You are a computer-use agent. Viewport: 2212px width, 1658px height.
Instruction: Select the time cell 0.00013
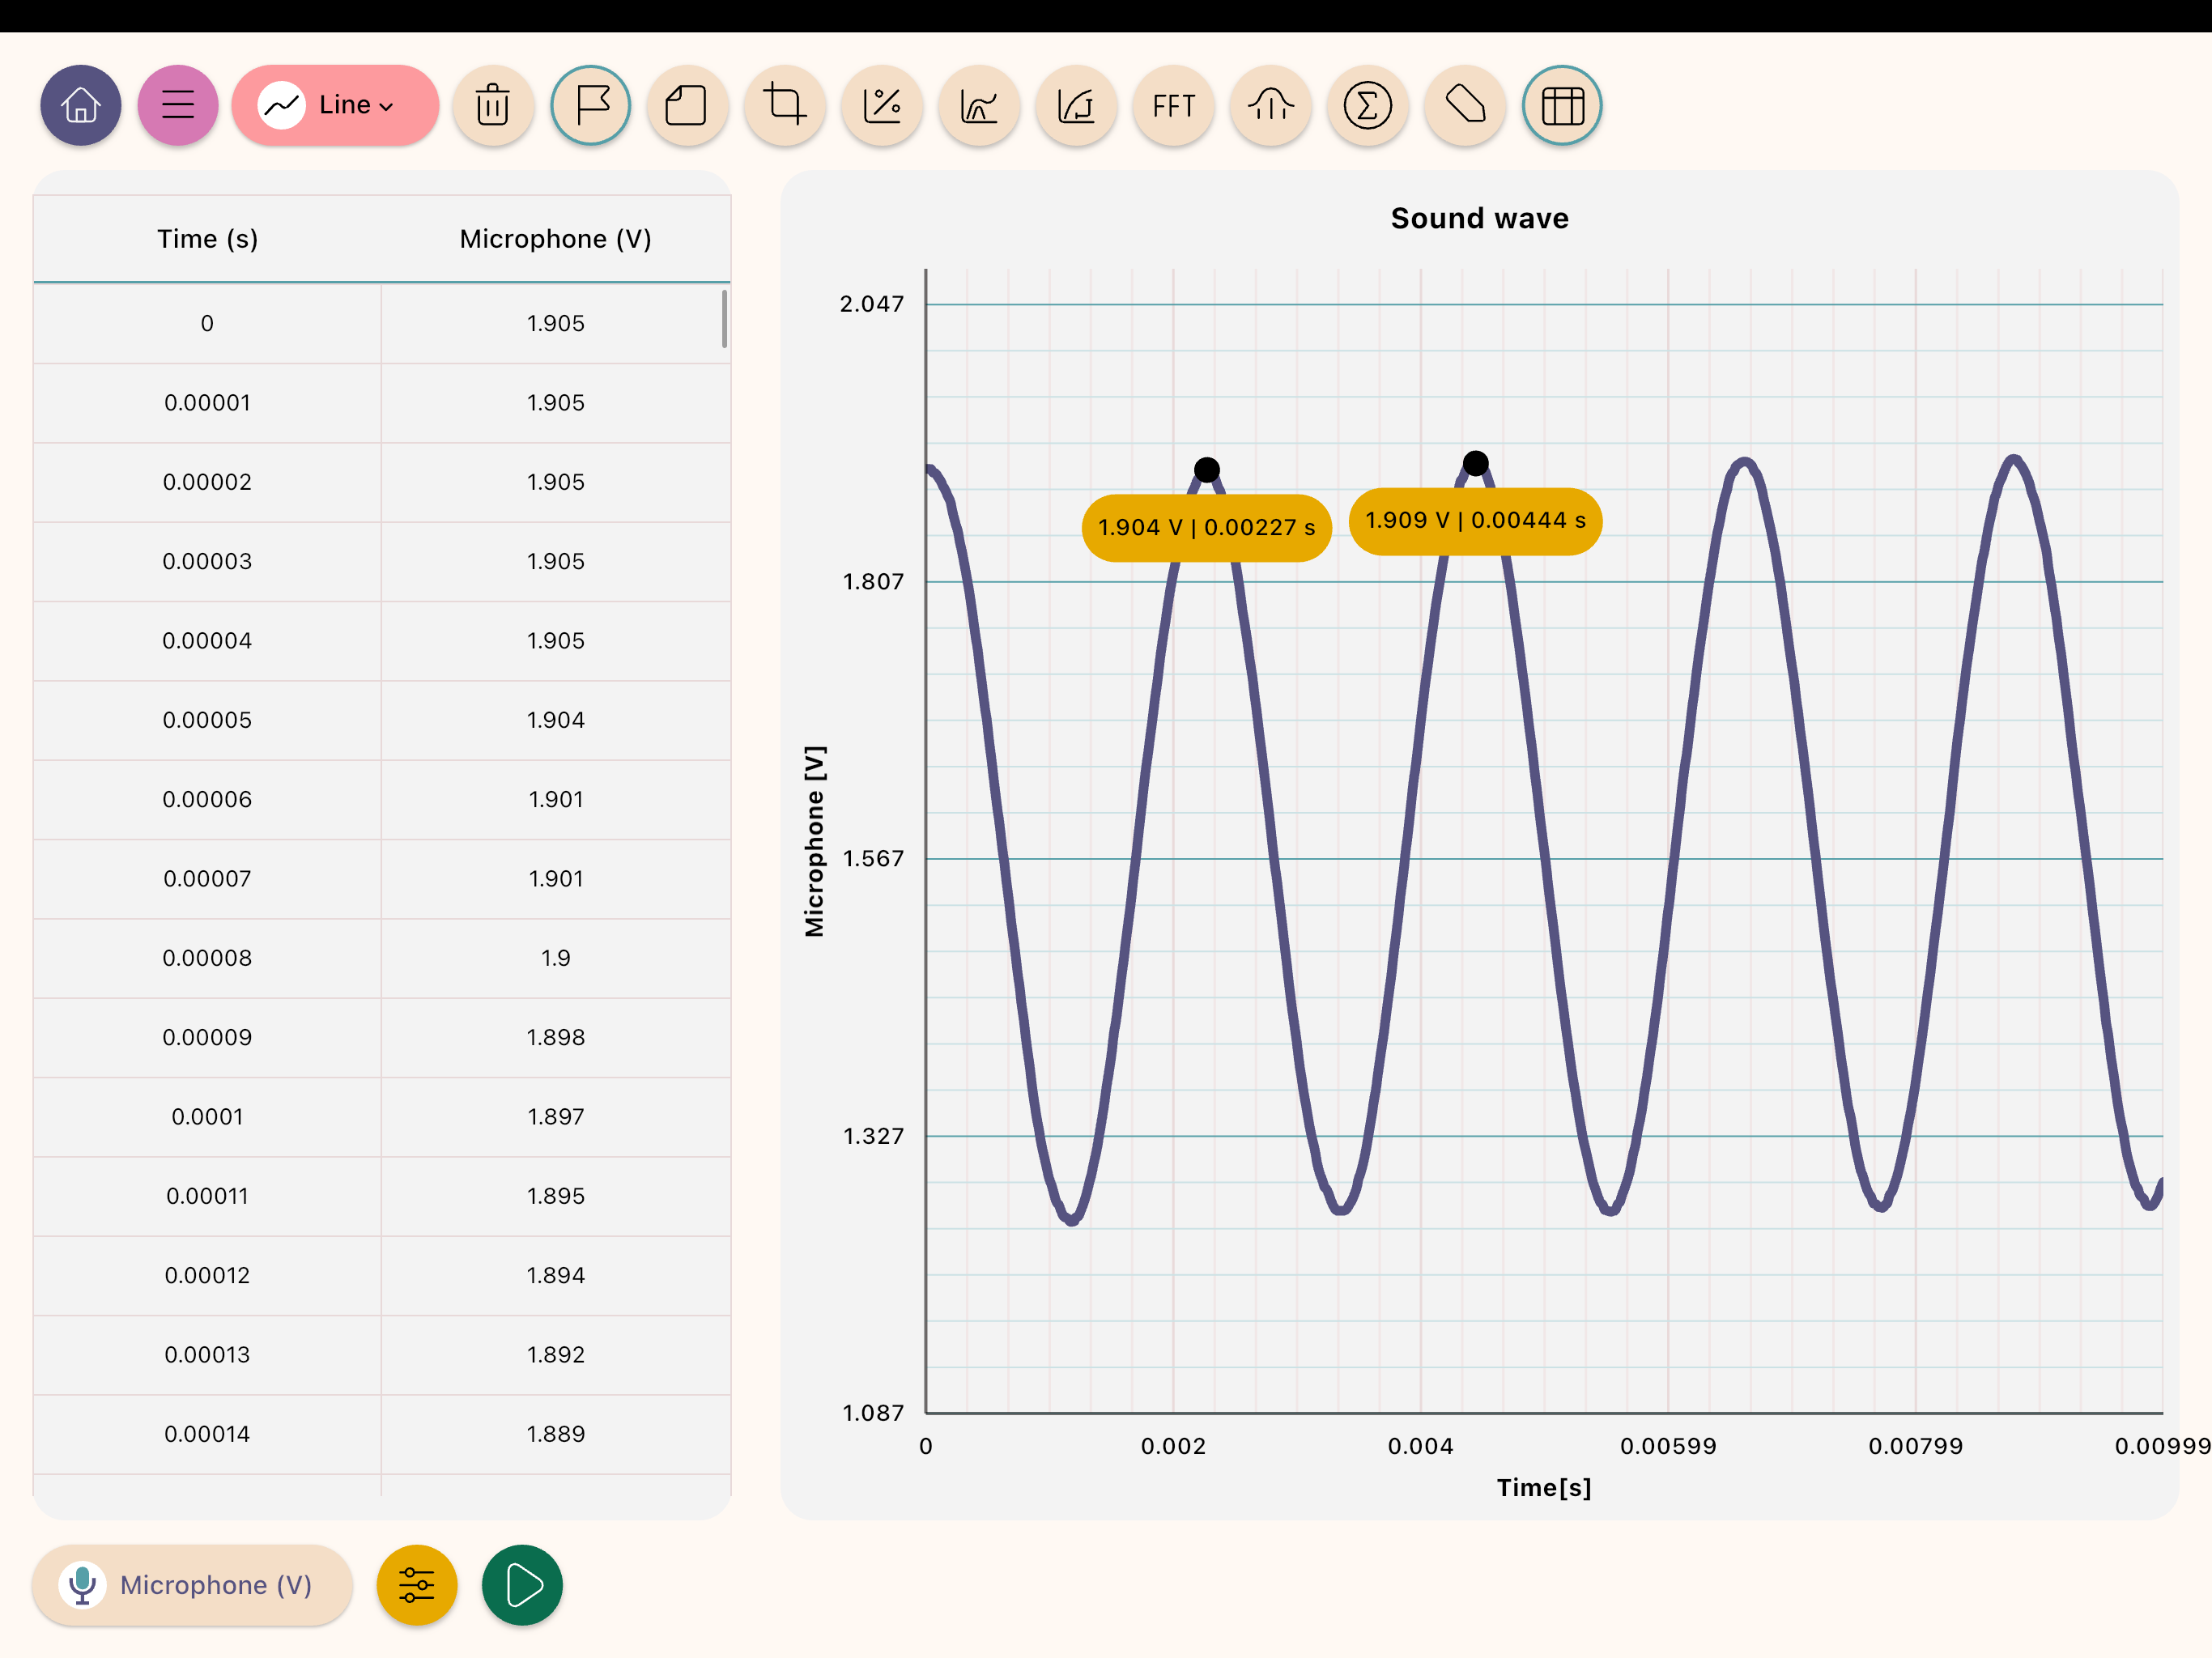207,1355
